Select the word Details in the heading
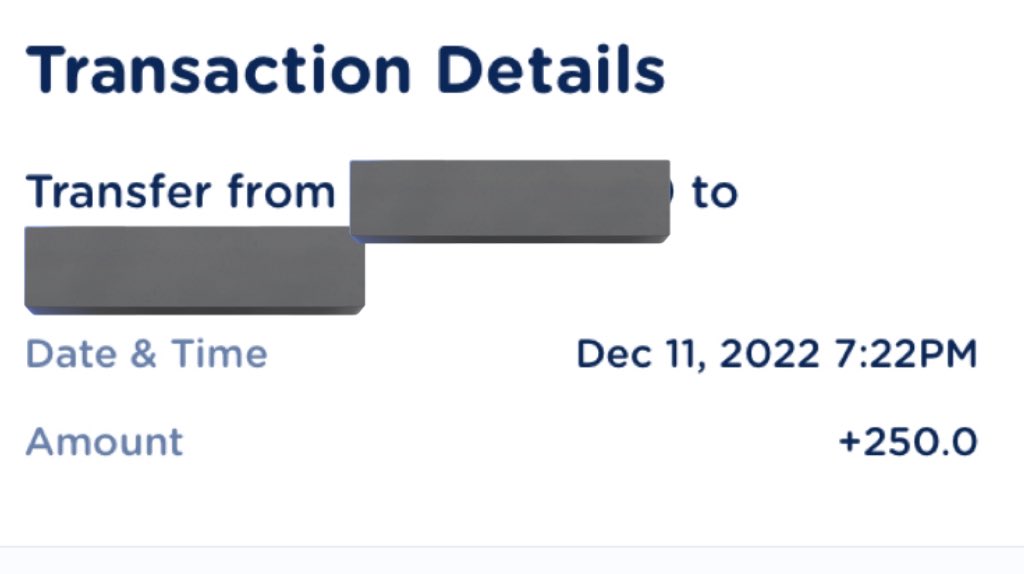This screenshot has height=574, width=1024. point(551,70)
